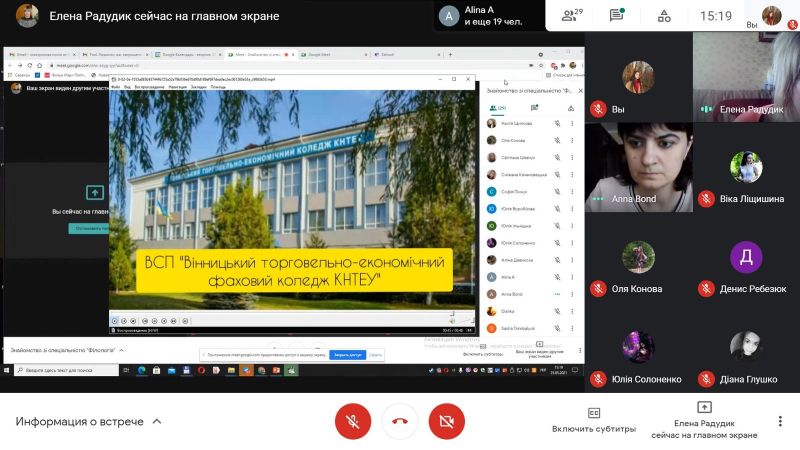
Task: Click Юлія Солоненко's avatar tile
Action: 639,347
